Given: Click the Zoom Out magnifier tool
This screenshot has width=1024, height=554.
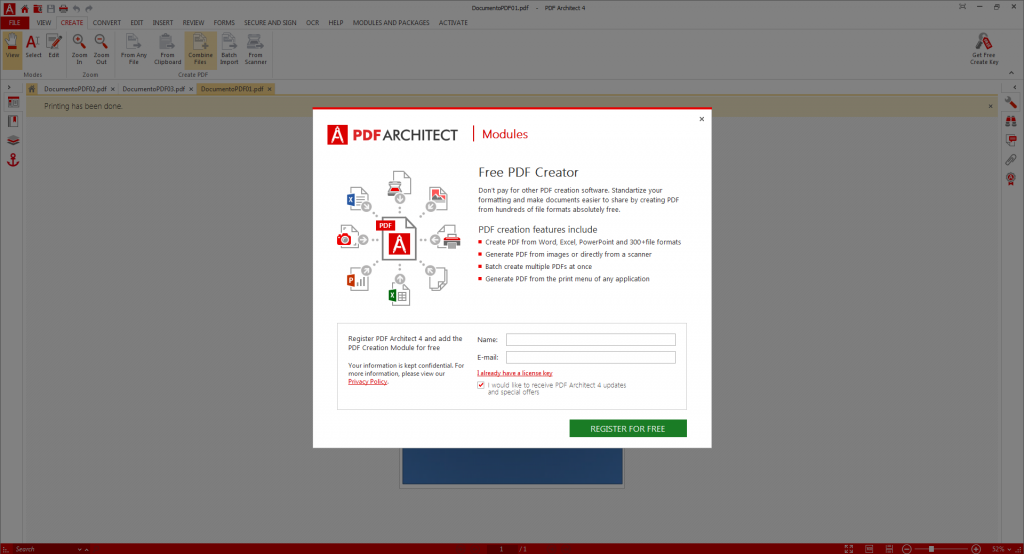Looking at the screenshot, I should [x=101, y=49].
